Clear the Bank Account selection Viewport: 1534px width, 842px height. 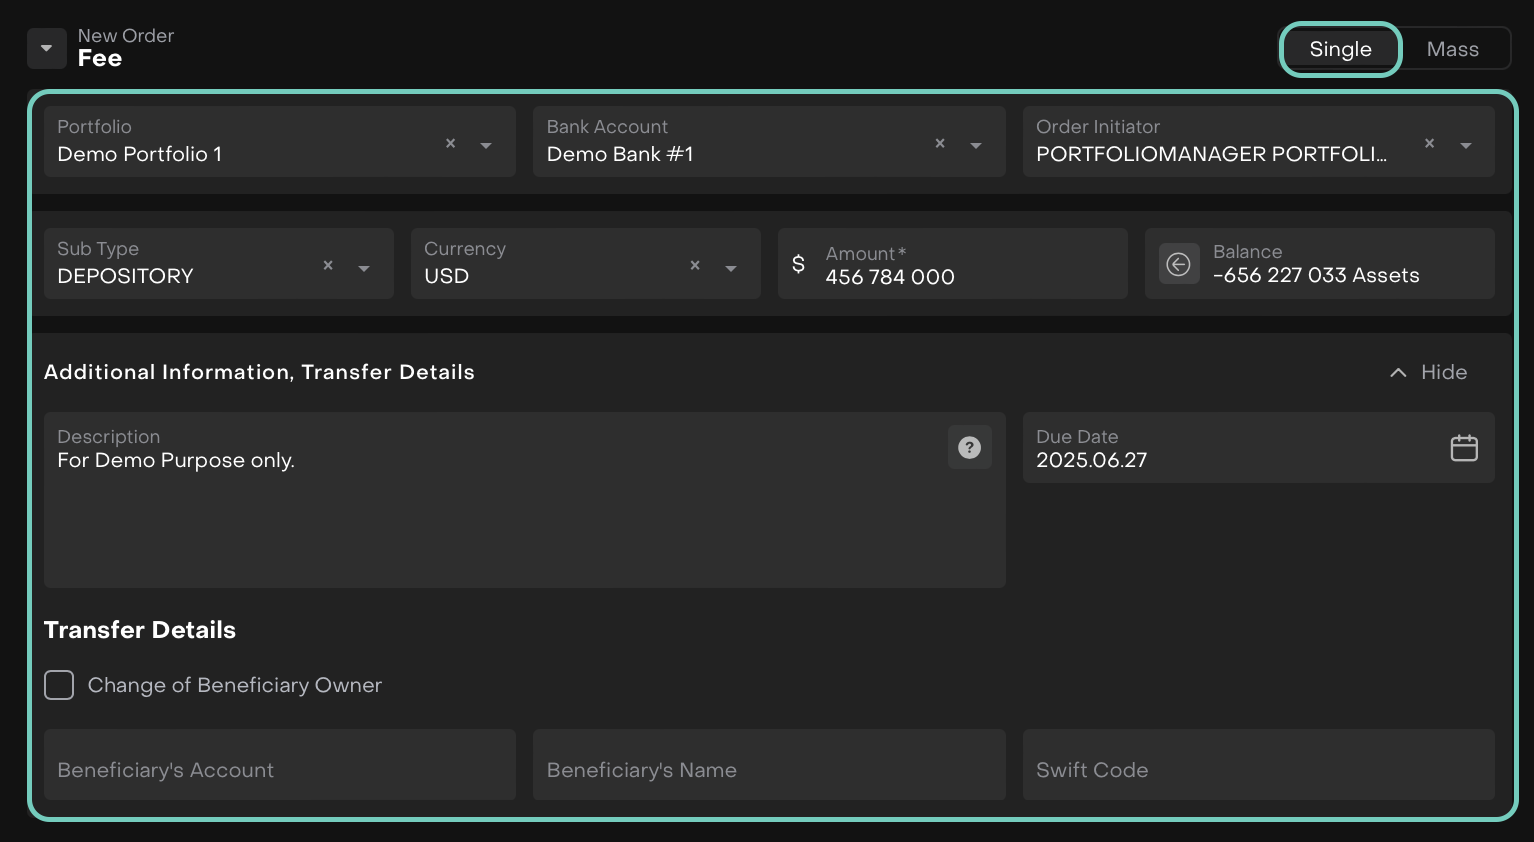pos(940,144)
